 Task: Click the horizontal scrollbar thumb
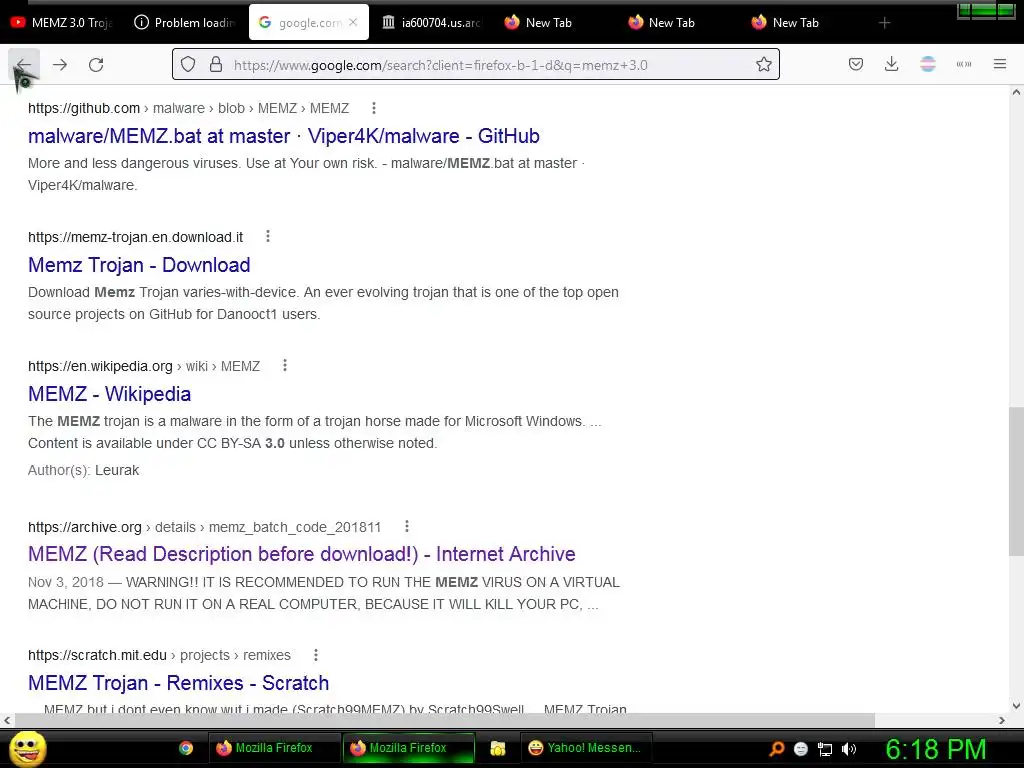click(x=444, y=720)
